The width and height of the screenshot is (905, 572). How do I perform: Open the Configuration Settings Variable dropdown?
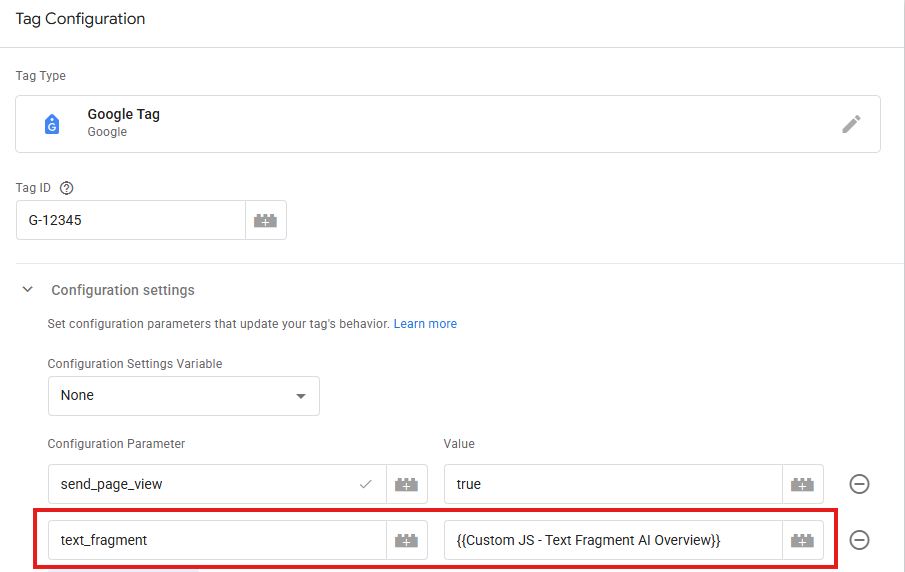[184, 396]
